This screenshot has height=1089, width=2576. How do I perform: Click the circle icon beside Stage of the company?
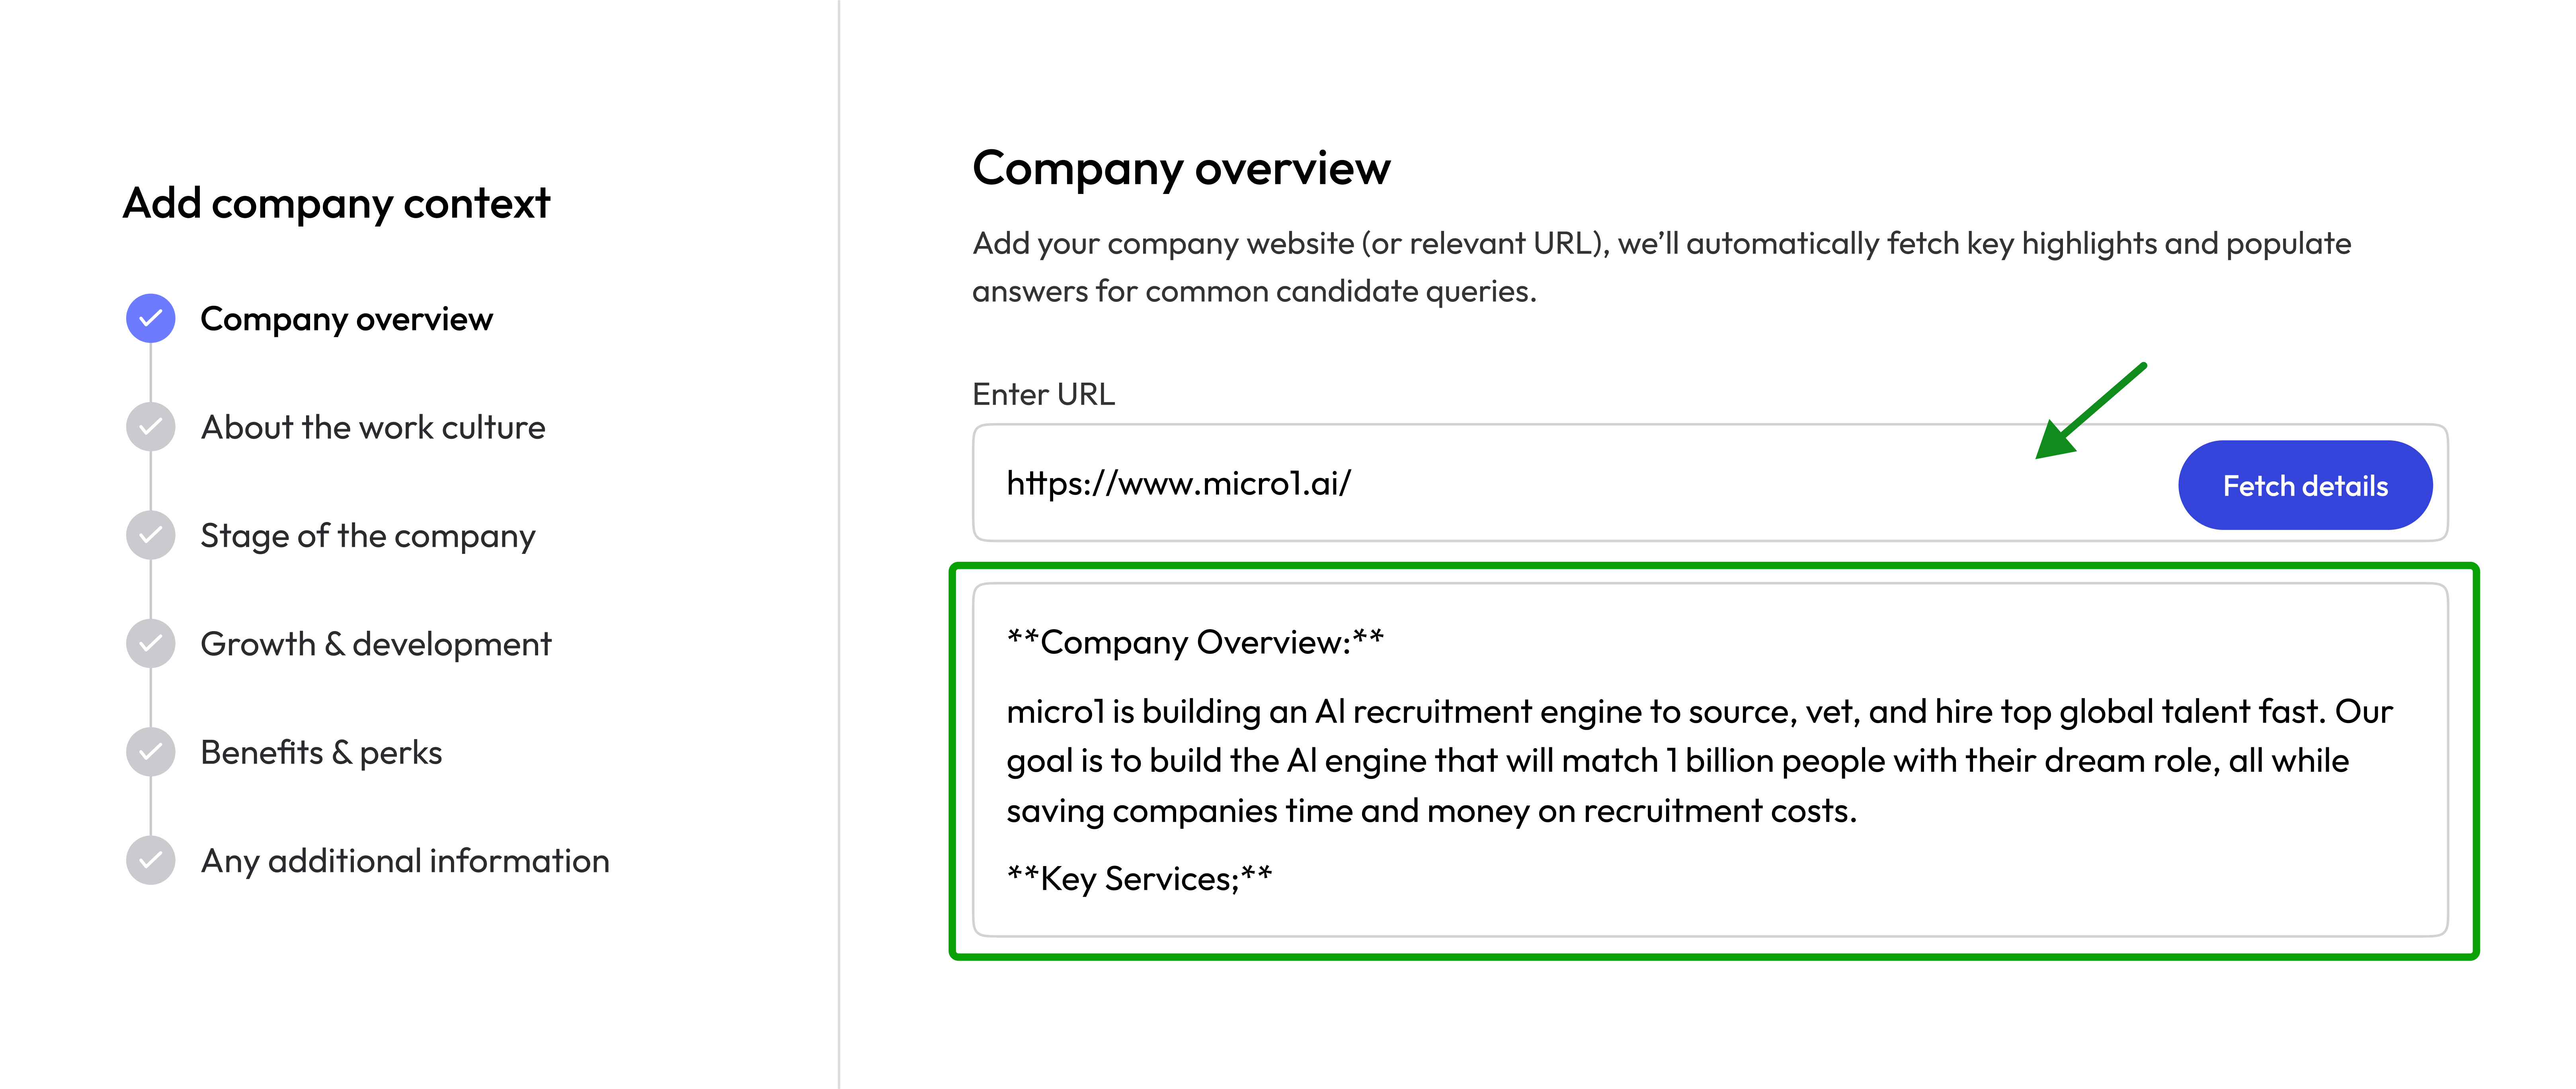tap(150, 536)
